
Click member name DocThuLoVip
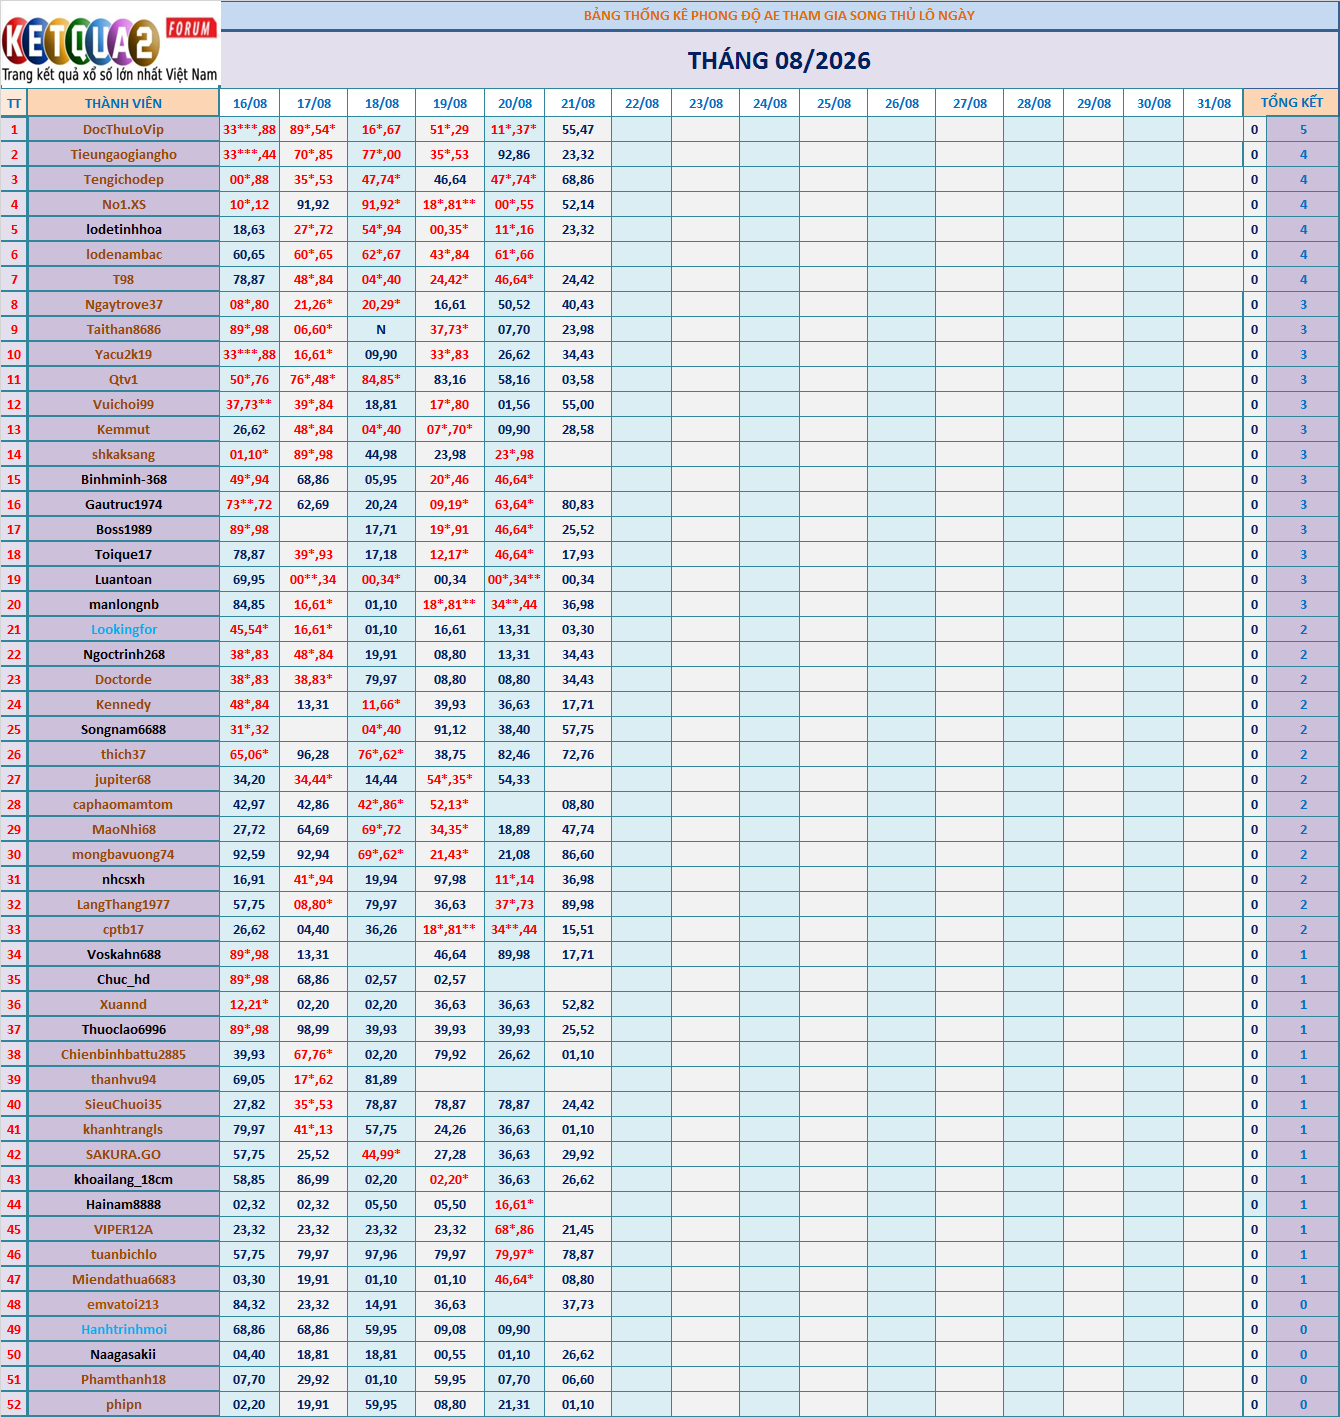[123, 129]
